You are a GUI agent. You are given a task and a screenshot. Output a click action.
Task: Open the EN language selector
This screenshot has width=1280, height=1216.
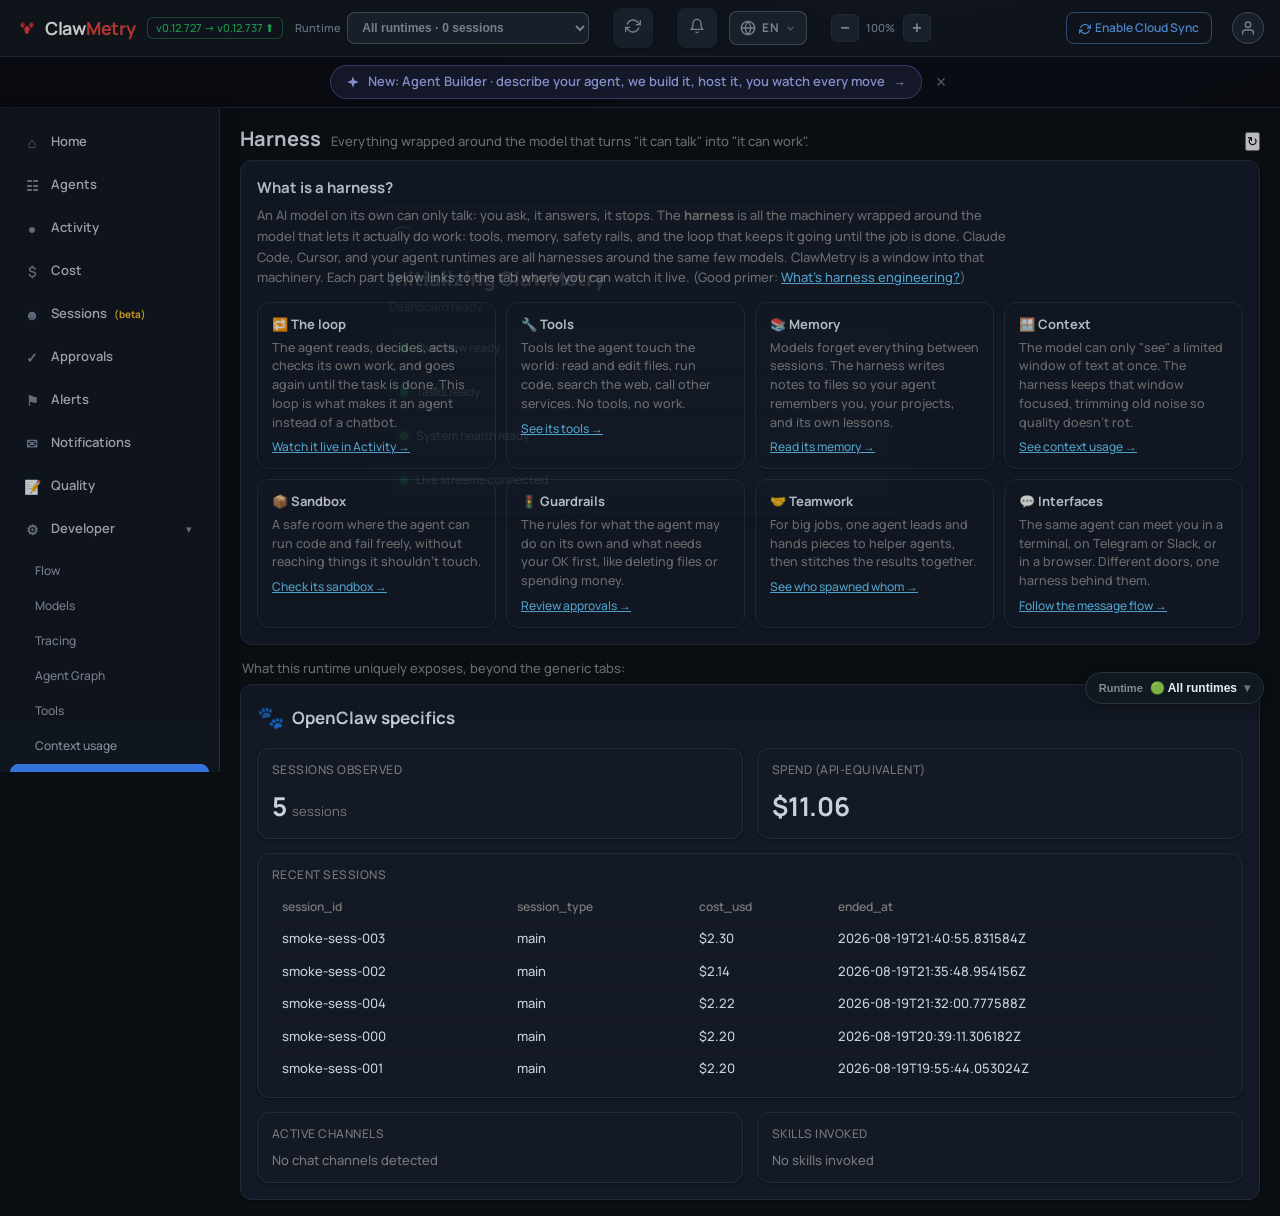pos(768,28)
